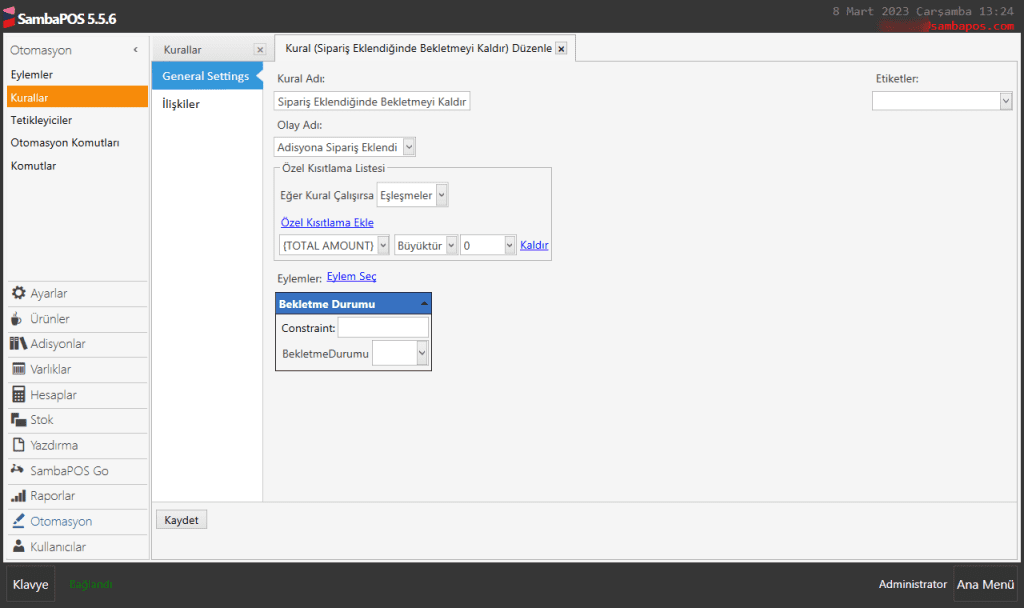1024x608 pixels.
Task: Click the Adisyonlar icon in sidebar
Action: click(18, 344)
